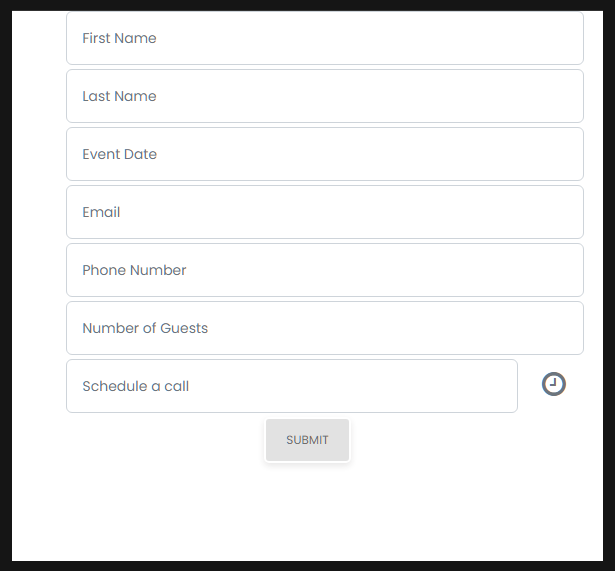Click the Phone Number field
The width and height of the screenshot is (615, 571).
pos(325,270)
